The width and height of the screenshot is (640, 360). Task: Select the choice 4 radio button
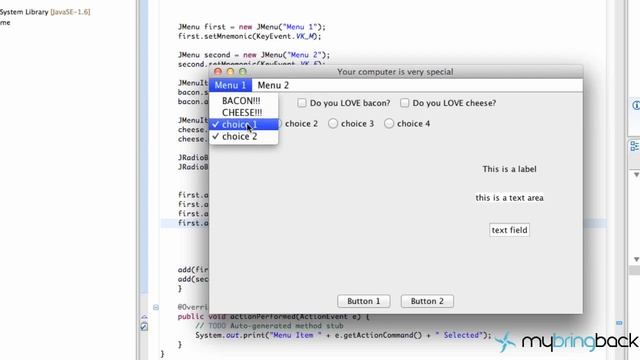click(407, 123)
